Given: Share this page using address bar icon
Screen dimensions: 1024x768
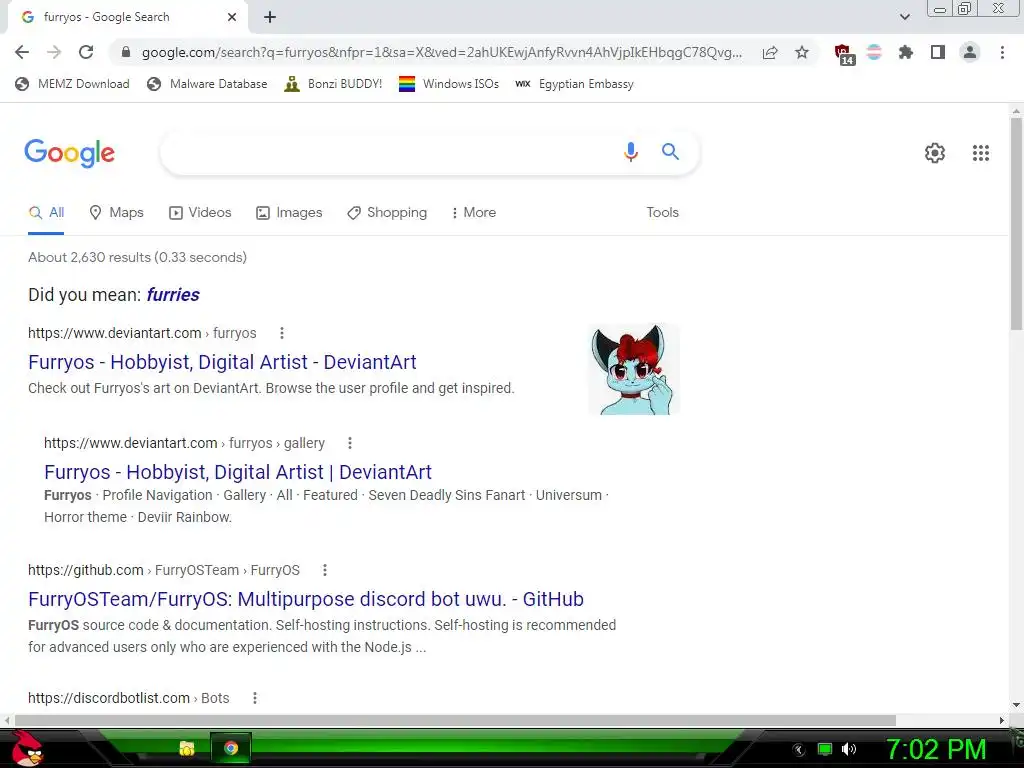Looking at the screenshot, I should tap(770, 53).
